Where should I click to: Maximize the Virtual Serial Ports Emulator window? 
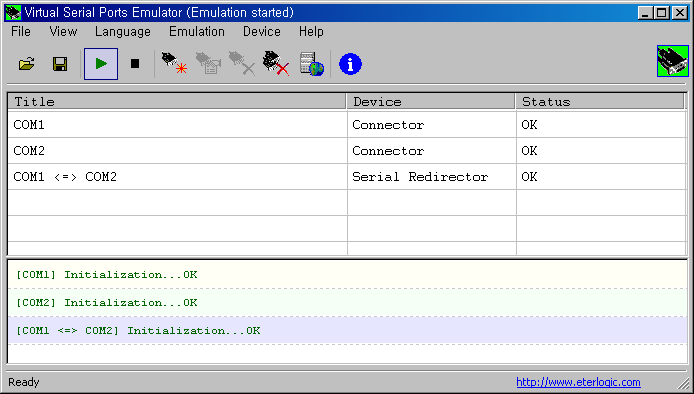[662, 13]
